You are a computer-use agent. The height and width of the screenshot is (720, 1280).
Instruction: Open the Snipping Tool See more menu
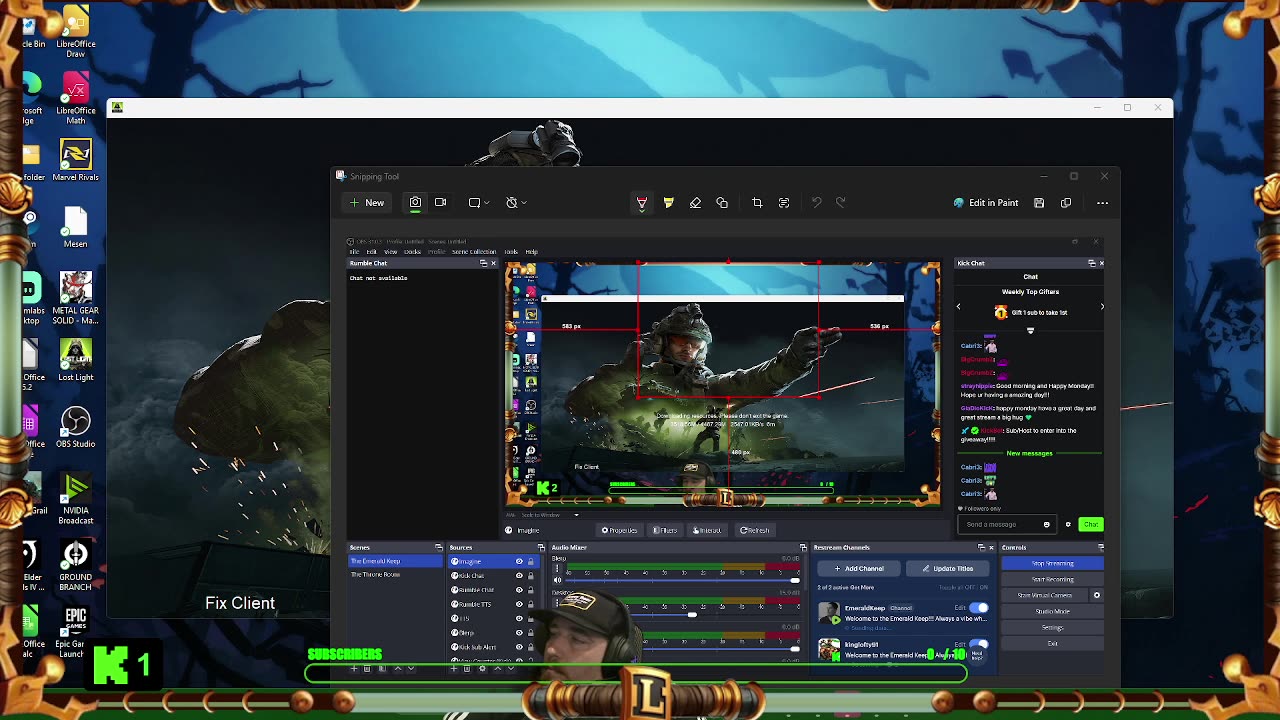[x=1102, y=203]
